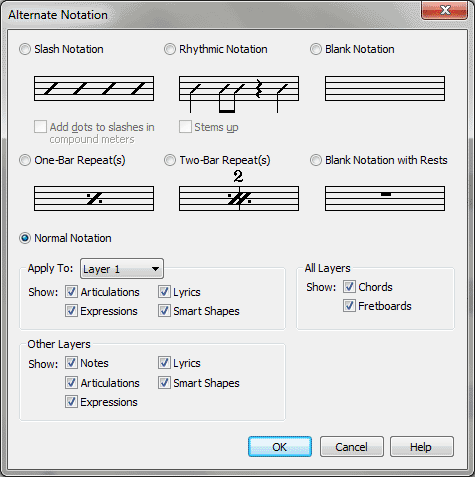Pick the Two-Bar Repeat(s) option
The image size is (475, 477).
pos(170,160)
